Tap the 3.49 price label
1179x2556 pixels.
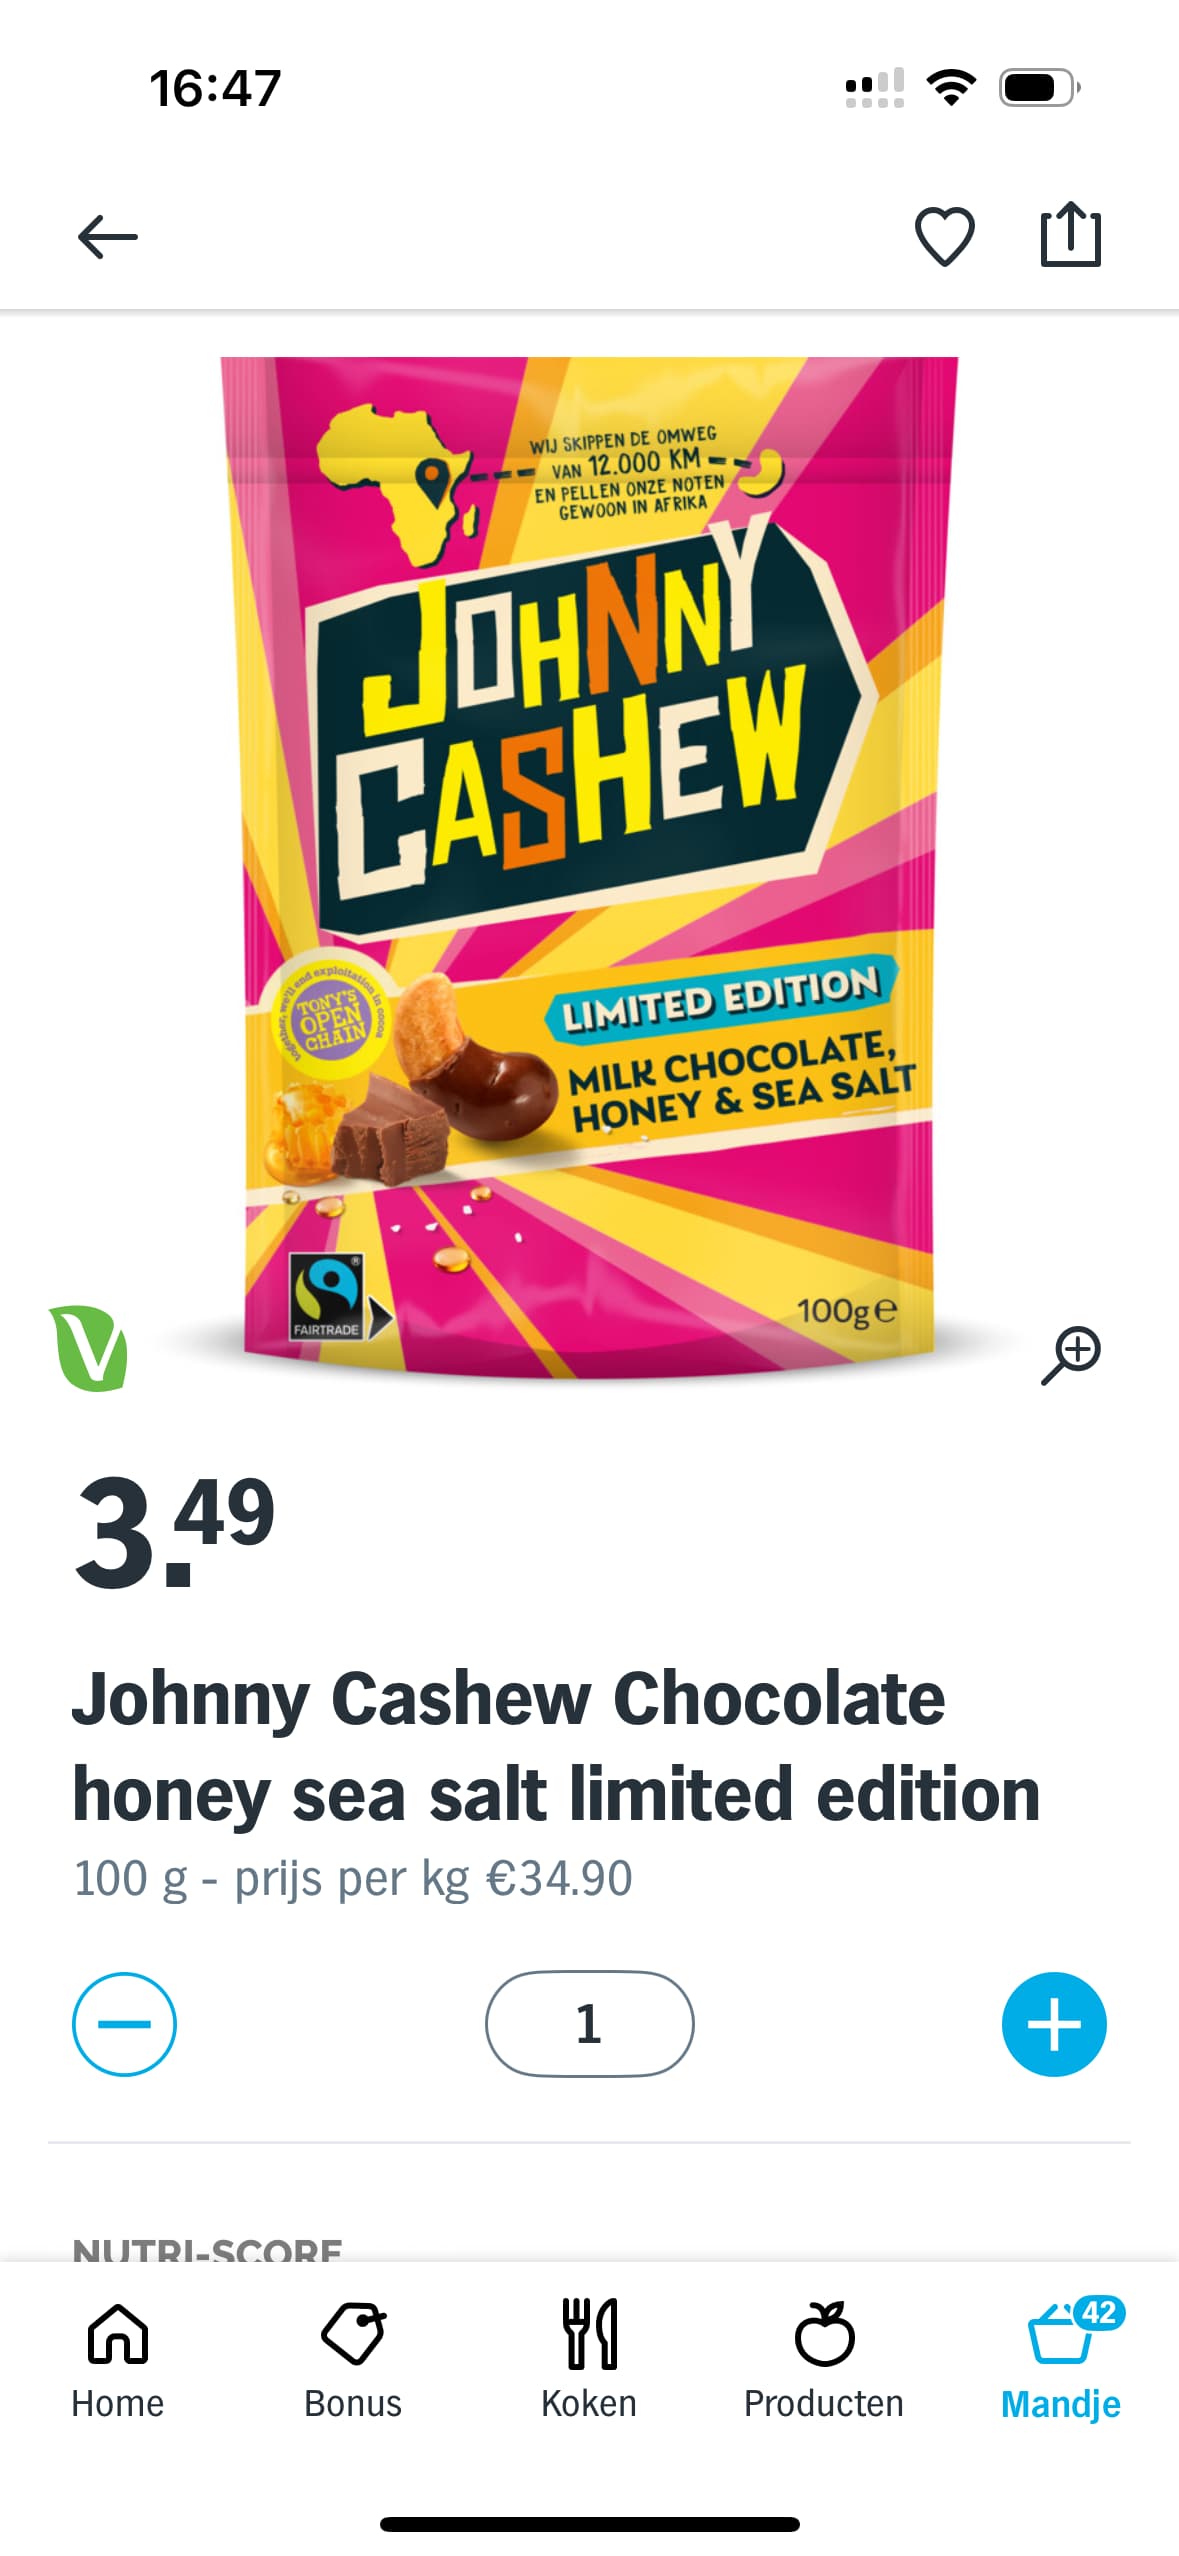click(x=175, y=1532)
